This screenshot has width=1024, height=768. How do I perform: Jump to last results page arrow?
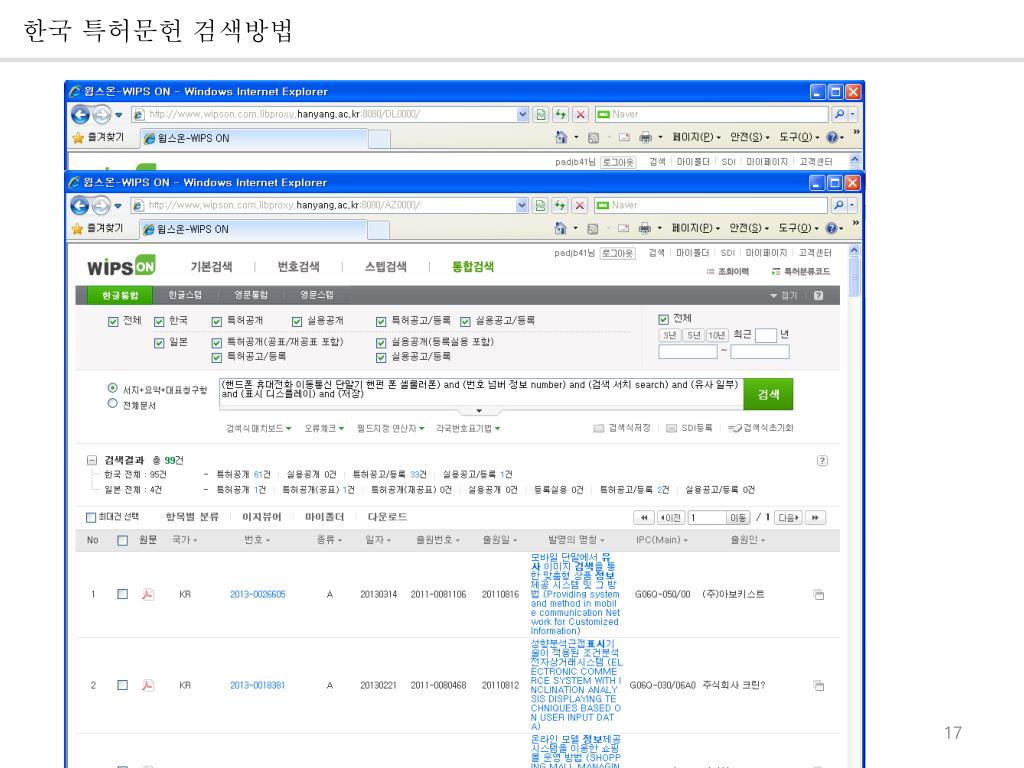pyautogui.click(x=815, y=517)
